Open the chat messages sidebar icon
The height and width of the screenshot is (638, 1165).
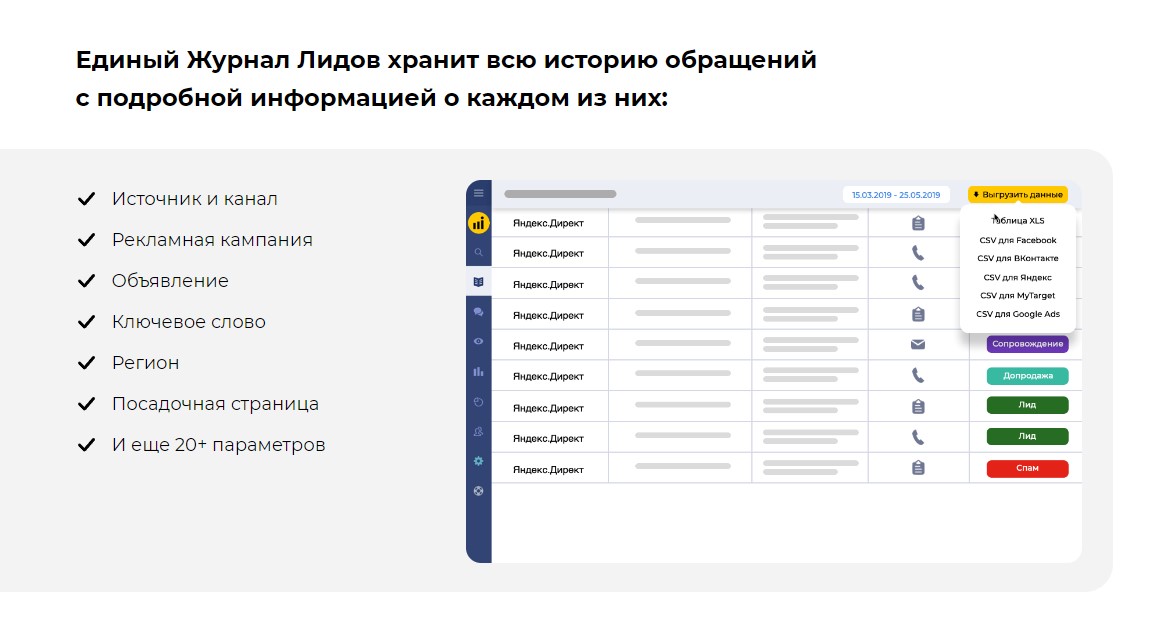pyautogui.click(x=479, y=311)
